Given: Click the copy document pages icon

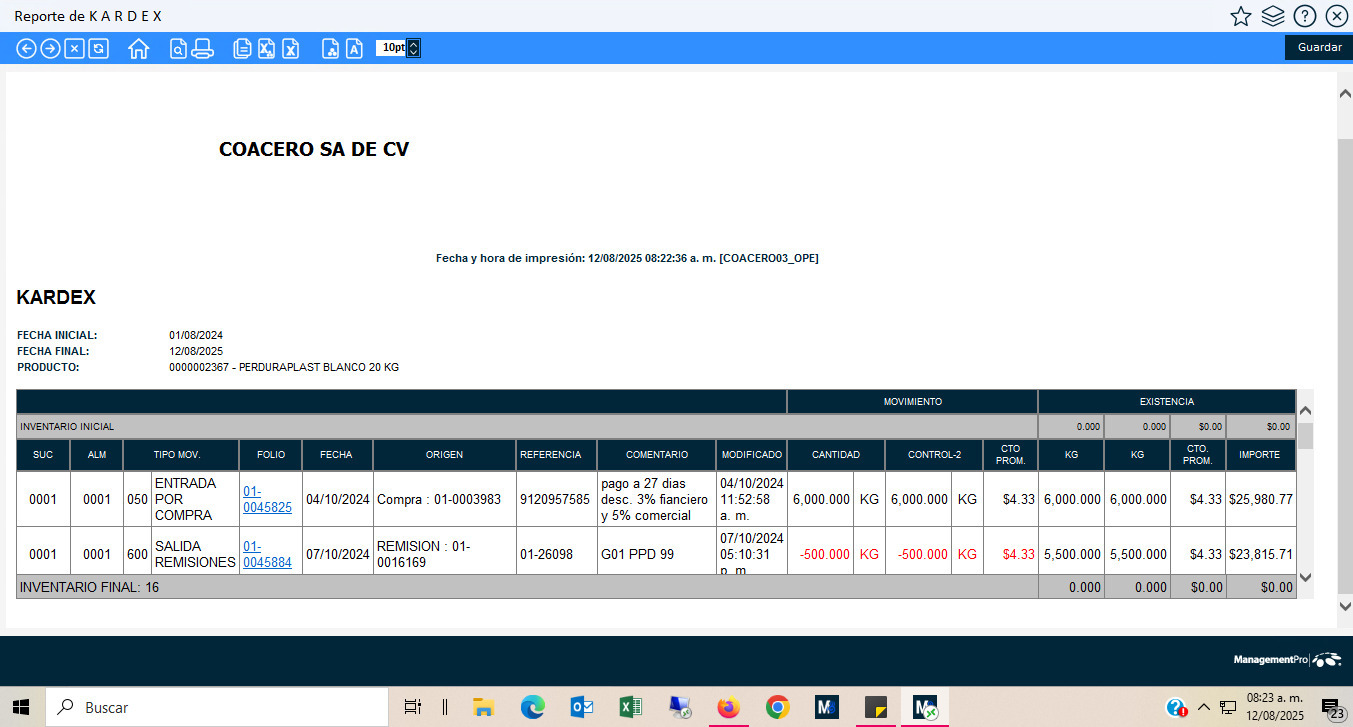Looking at the screenshot, I should click(241, 48).
